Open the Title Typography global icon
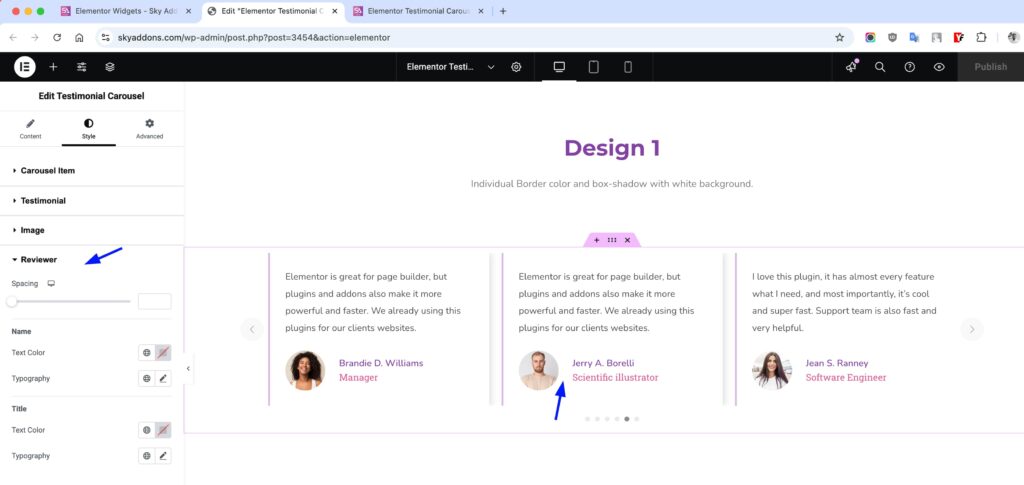The height and width of the screenshot is (485, 1024). tap(146, 456)
